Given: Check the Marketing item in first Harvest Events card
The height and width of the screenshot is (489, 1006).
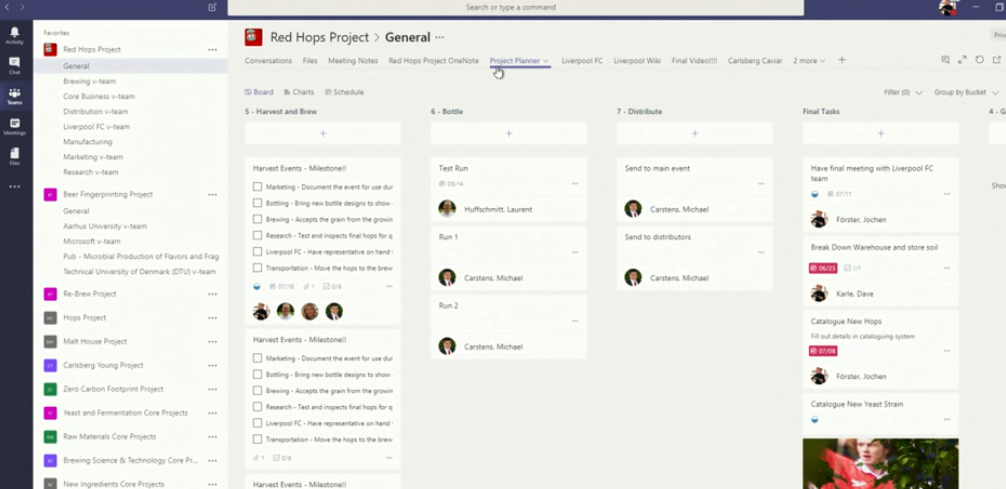Looking at the screenshot, I should [258, 187].
